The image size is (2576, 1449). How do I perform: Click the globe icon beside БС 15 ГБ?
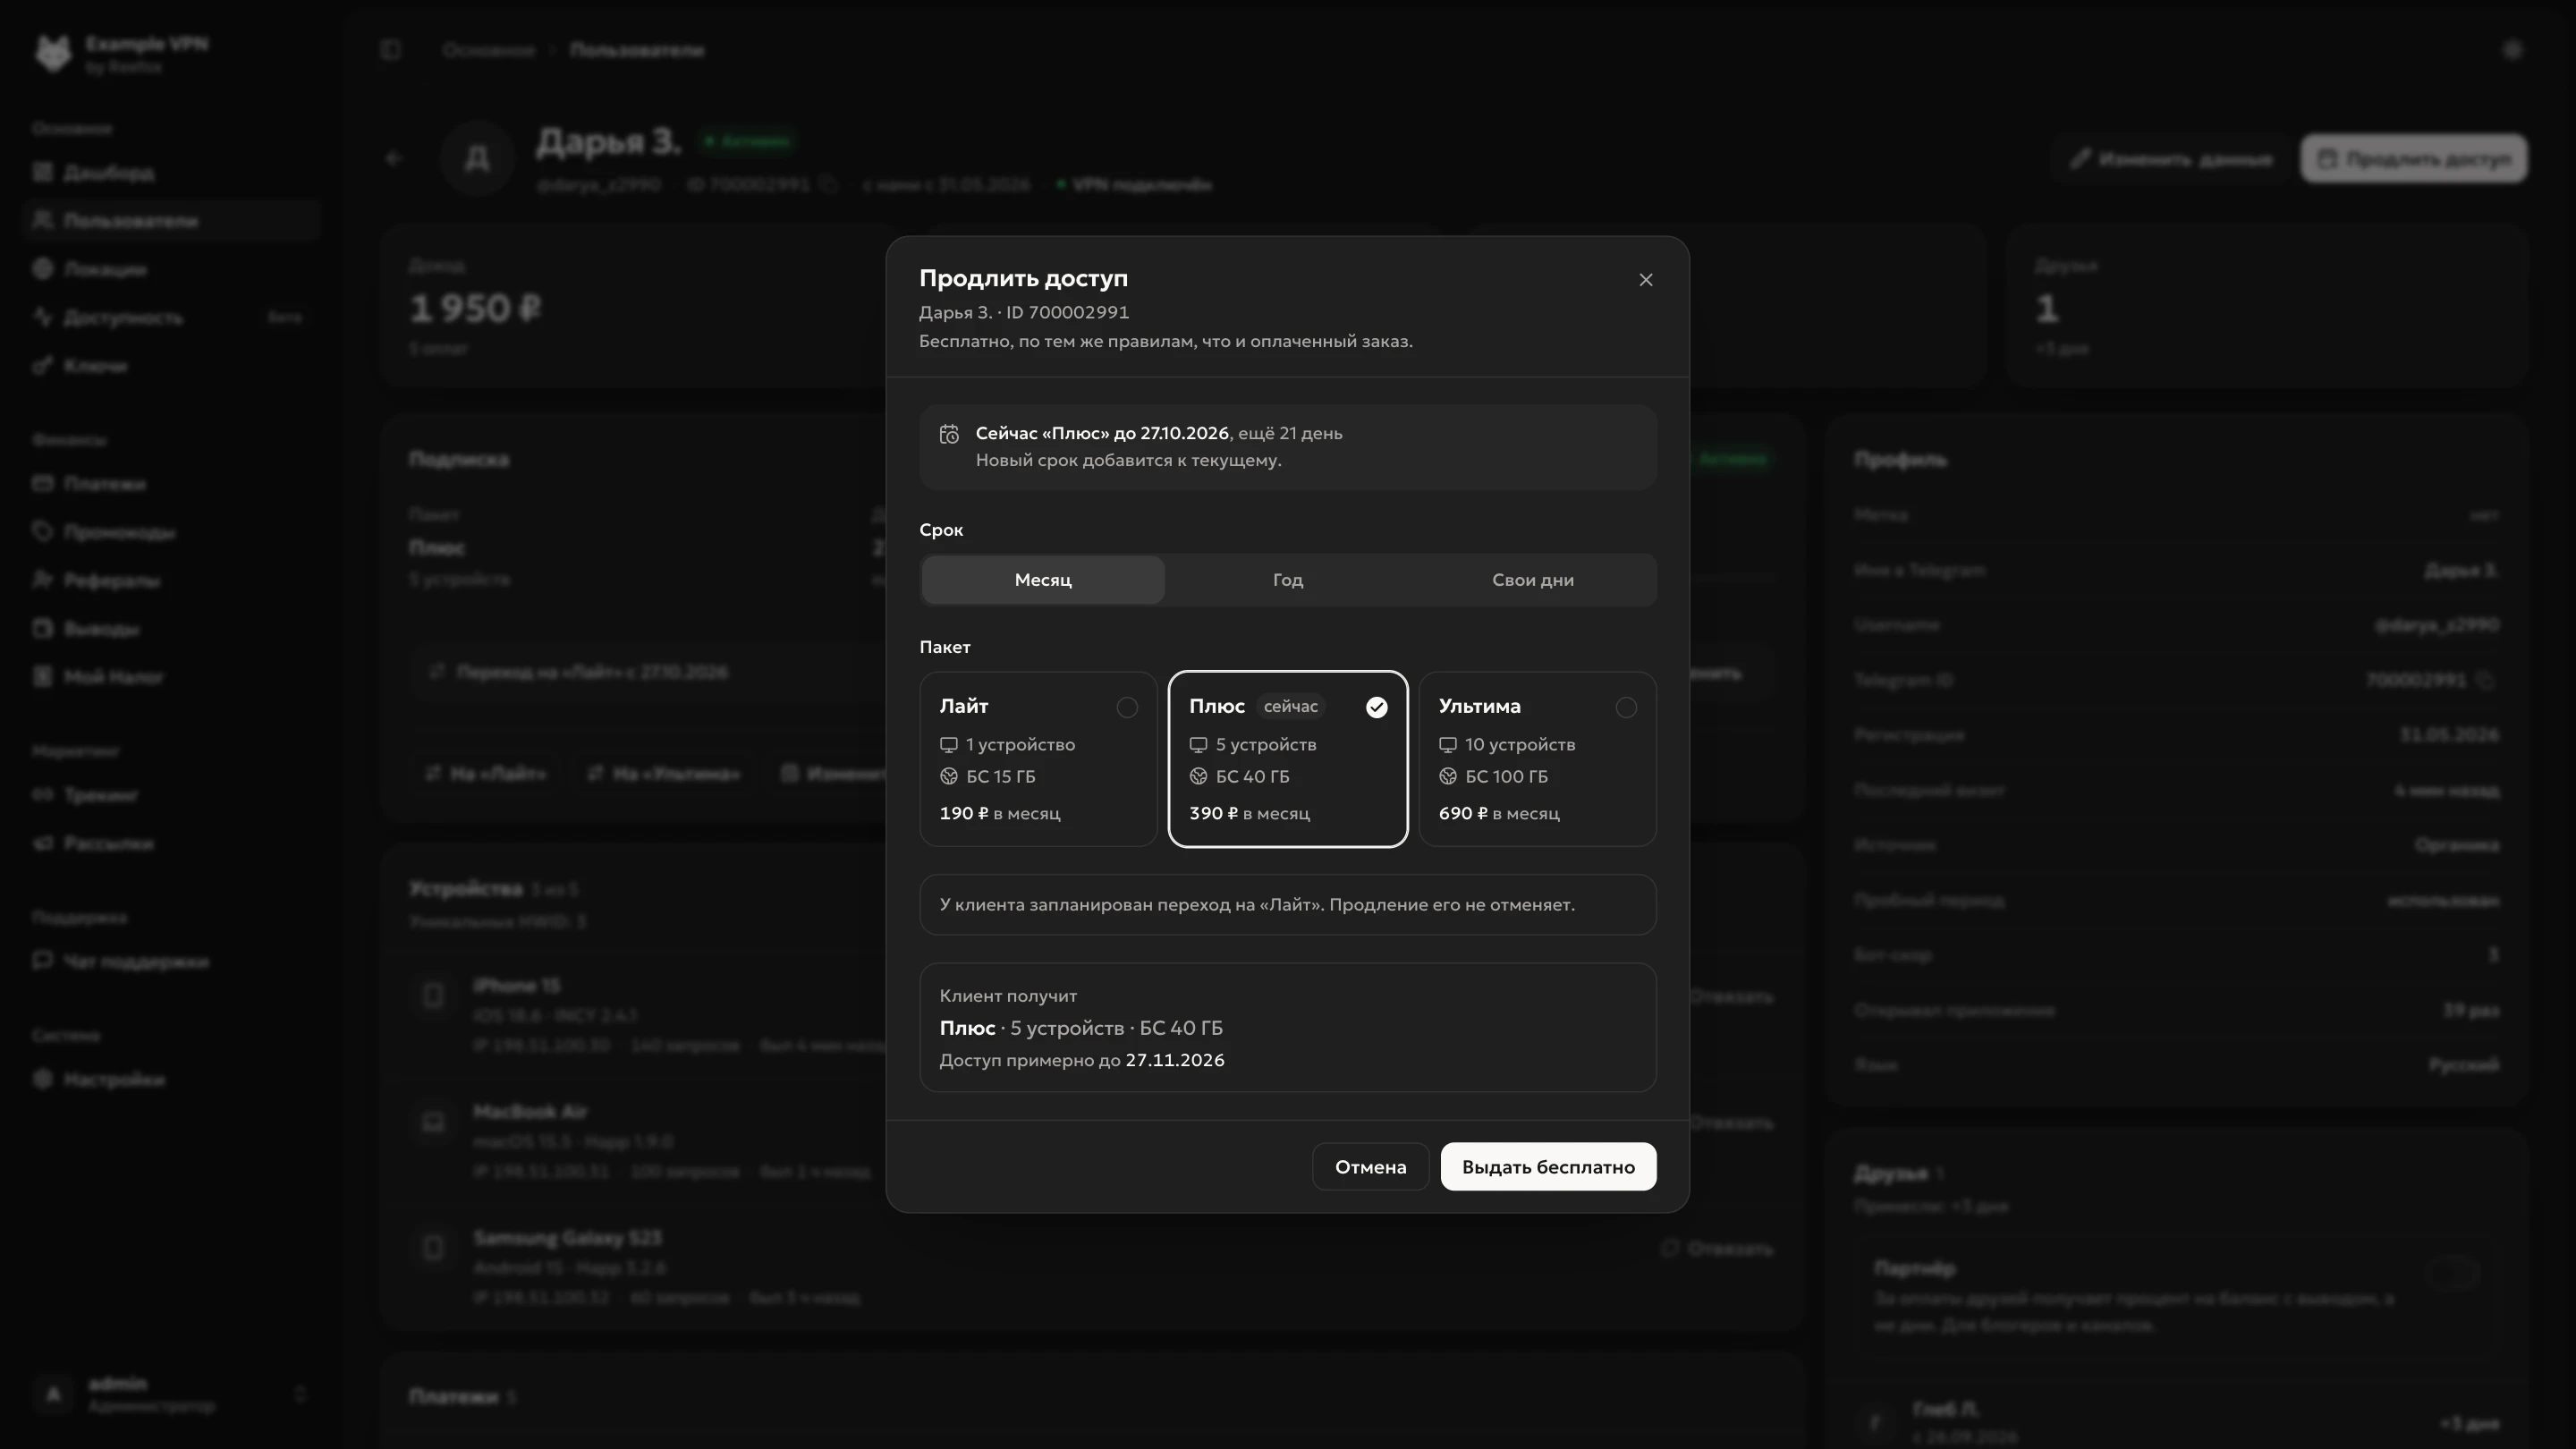(x=949, y=777)
